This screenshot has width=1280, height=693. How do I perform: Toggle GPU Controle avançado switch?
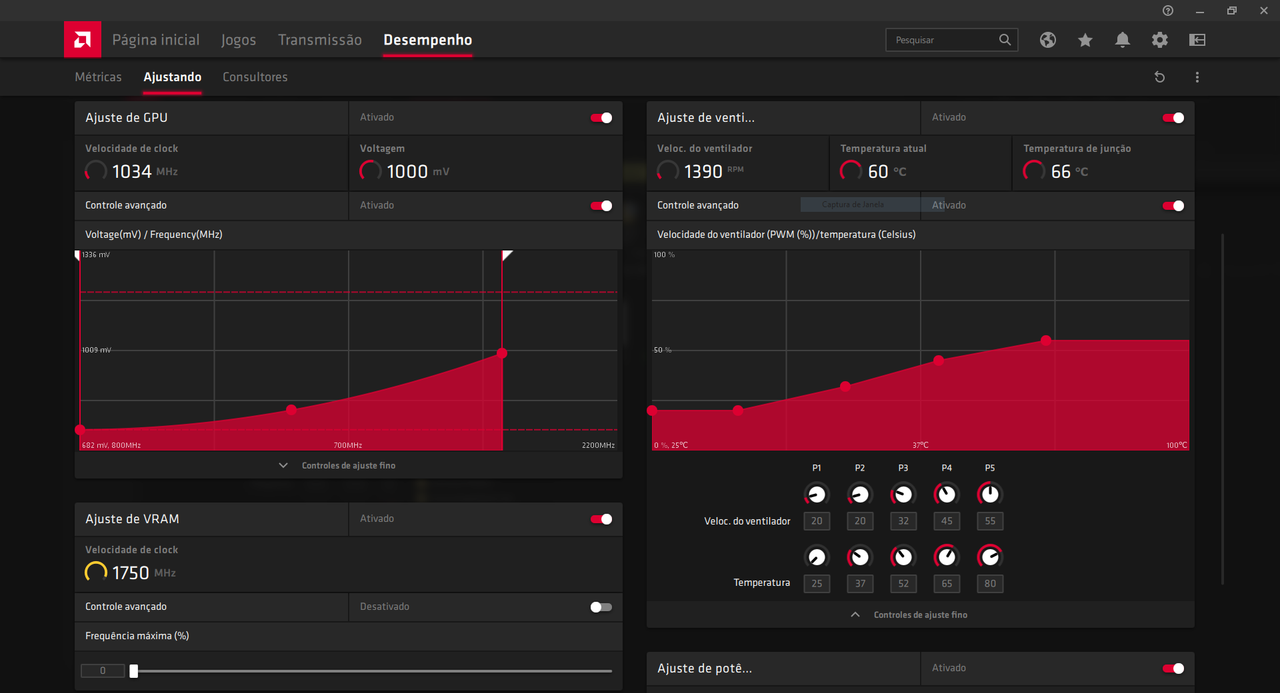601,206
